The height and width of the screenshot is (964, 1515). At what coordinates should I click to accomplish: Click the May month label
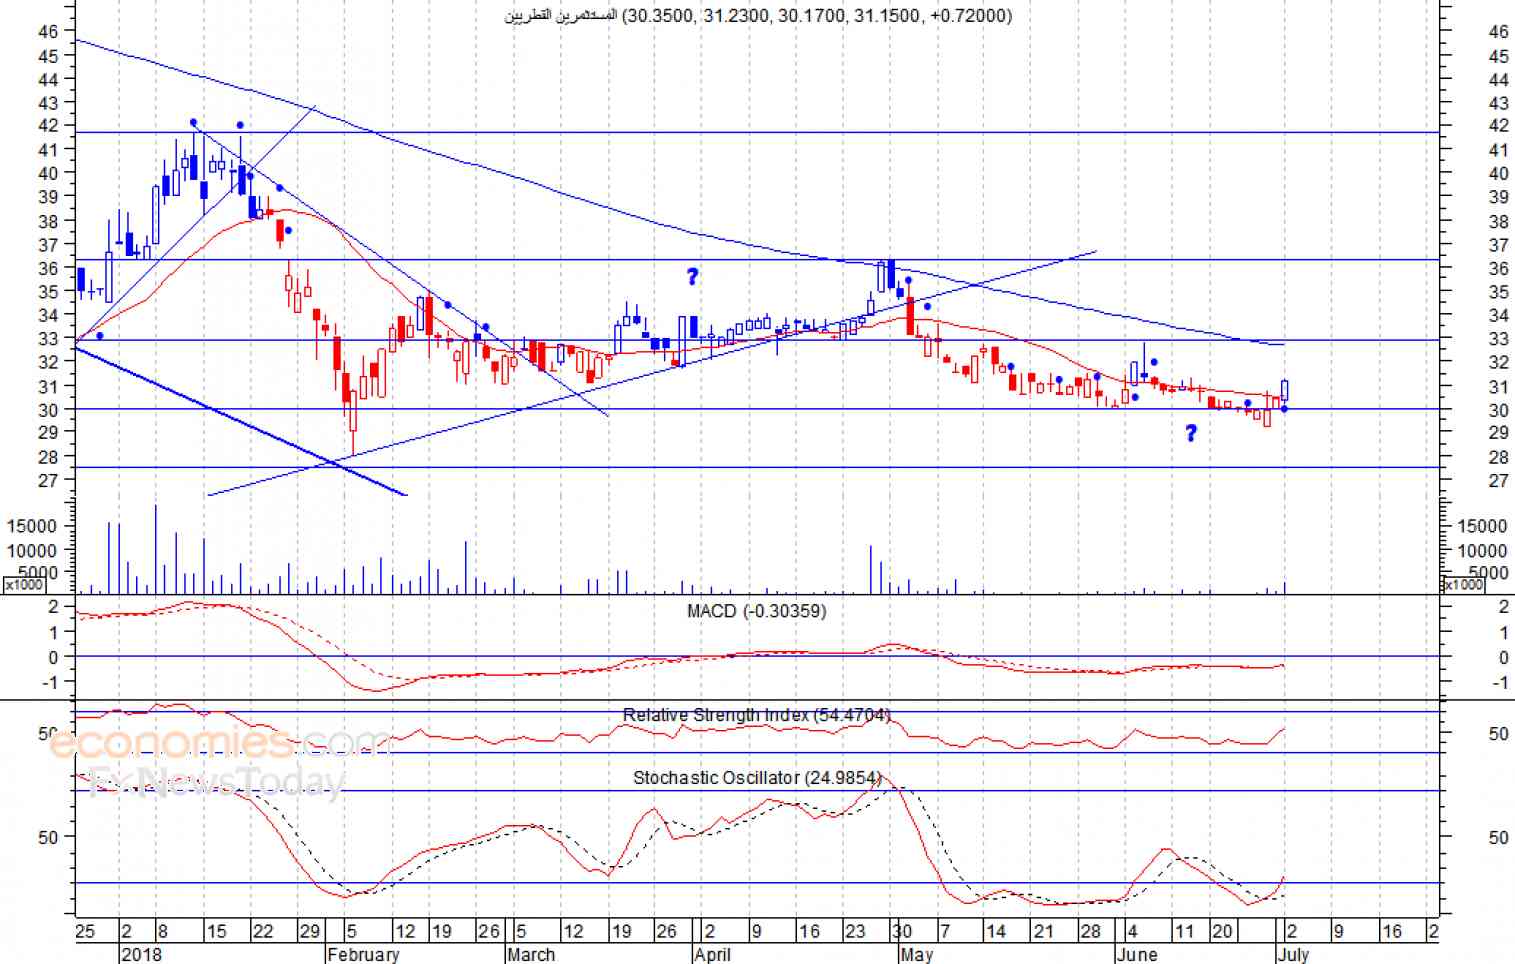point(916,954)
